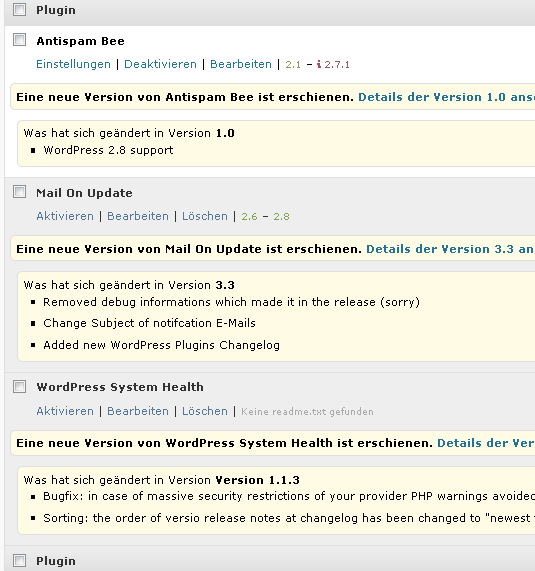Screen dimensions: 535x571
Task: Click the Plugin column header at top
Action: (56, 10)
